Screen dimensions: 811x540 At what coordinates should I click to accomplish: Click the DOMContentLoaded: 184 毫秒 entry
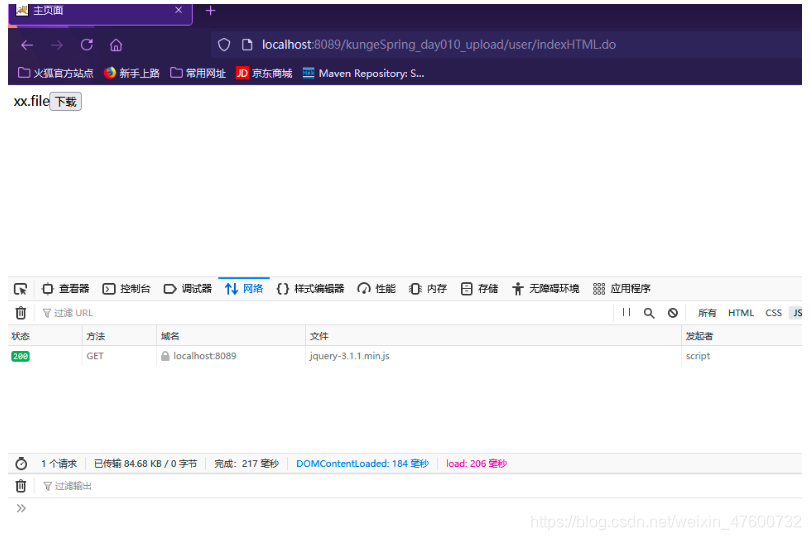tap(363, 463)
